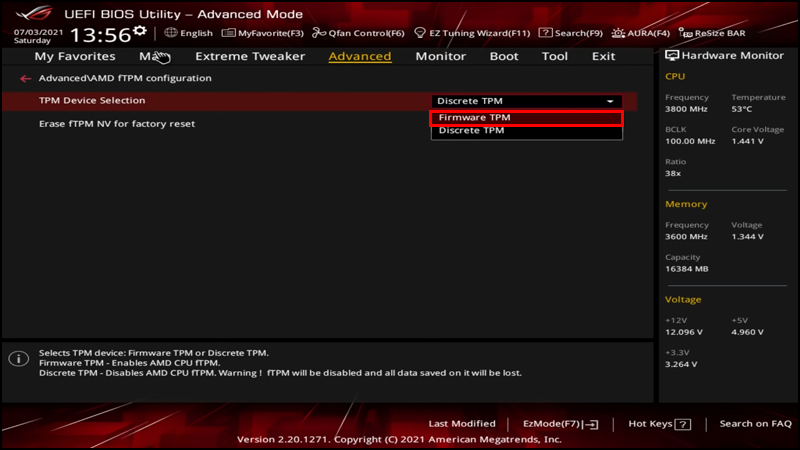Screen dimensions: 800x450
Task: Click Last Modified button
Action: [462, 423]
